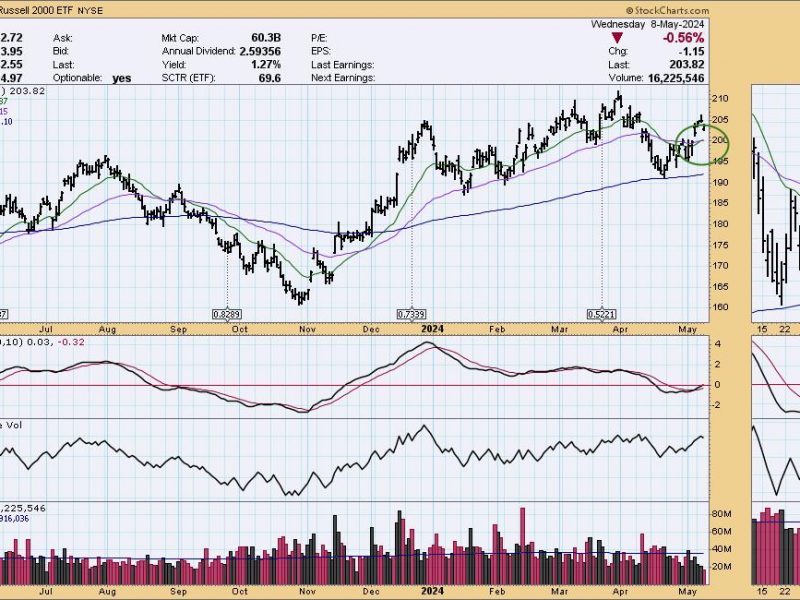The image size is (800, 600).
Task: Select the "60M" volume axis label
Action: (x=720, y=532)
